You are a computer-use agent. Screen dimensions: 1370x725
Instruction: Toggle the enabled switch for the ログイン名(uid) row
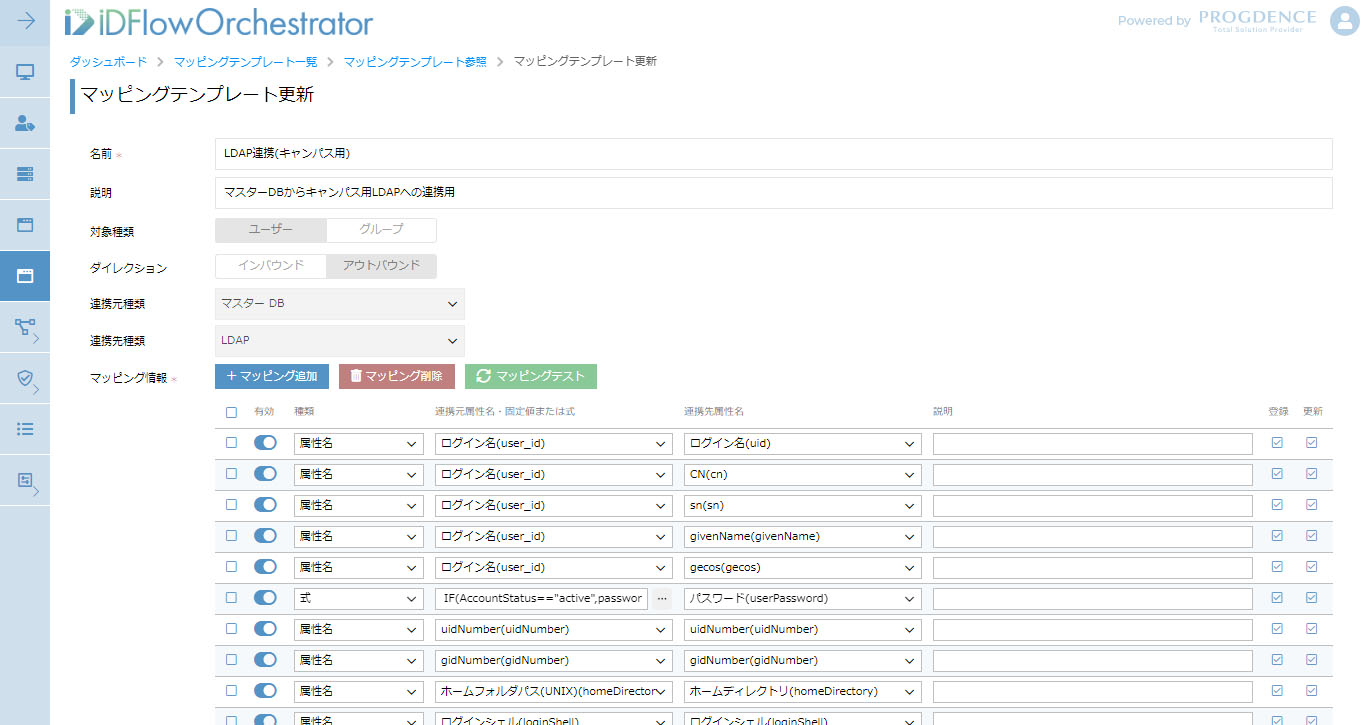(265, 443)
